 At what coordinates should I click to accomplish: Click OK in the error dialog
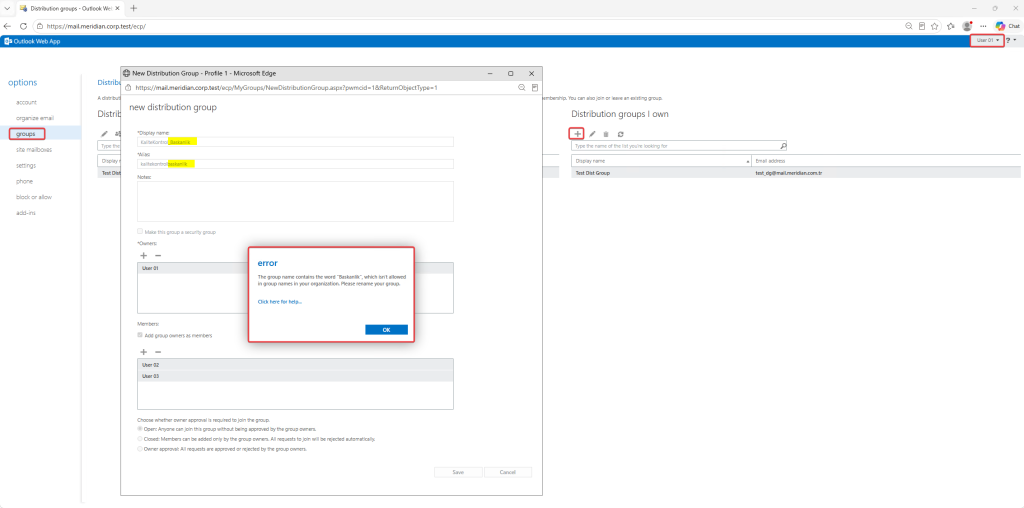[x=387, y=330]
